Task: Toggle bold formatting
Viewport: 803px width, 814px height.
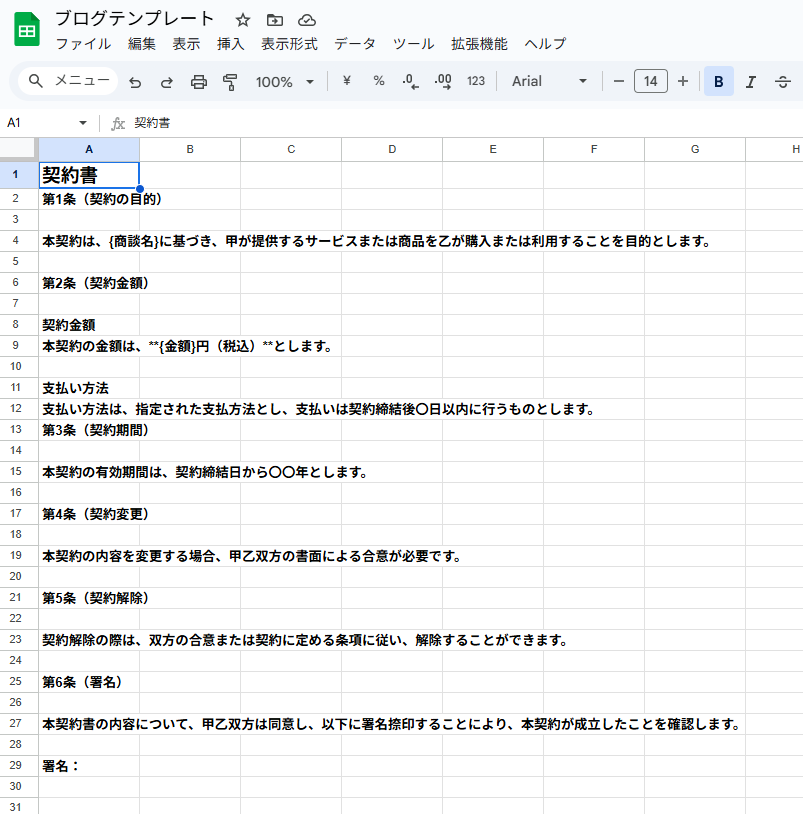Action: click(x=718, y=82)
